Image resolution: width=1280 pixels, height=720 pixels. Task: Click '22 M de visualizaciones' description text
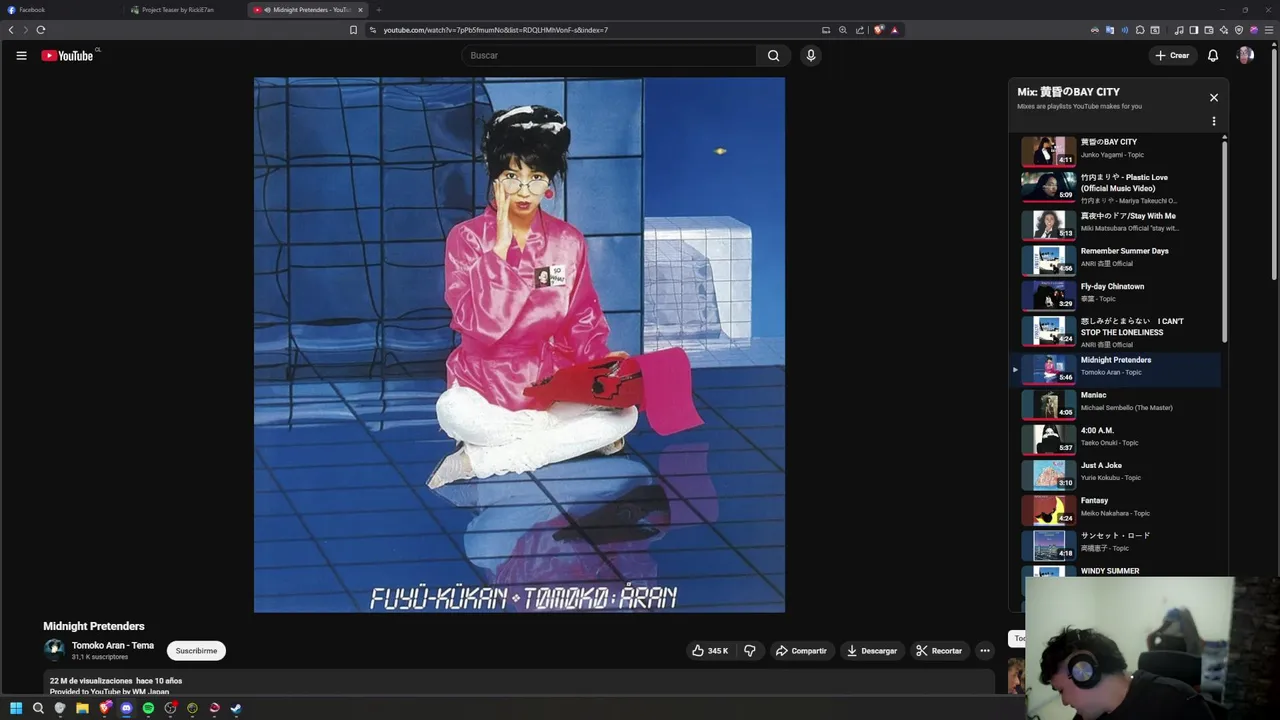click(91, 681)
